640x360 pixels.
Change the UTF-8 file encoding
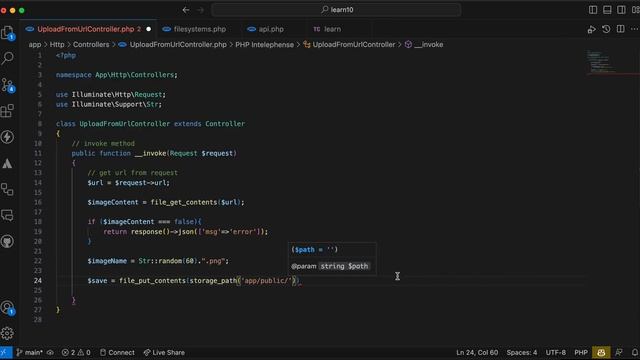556,353
